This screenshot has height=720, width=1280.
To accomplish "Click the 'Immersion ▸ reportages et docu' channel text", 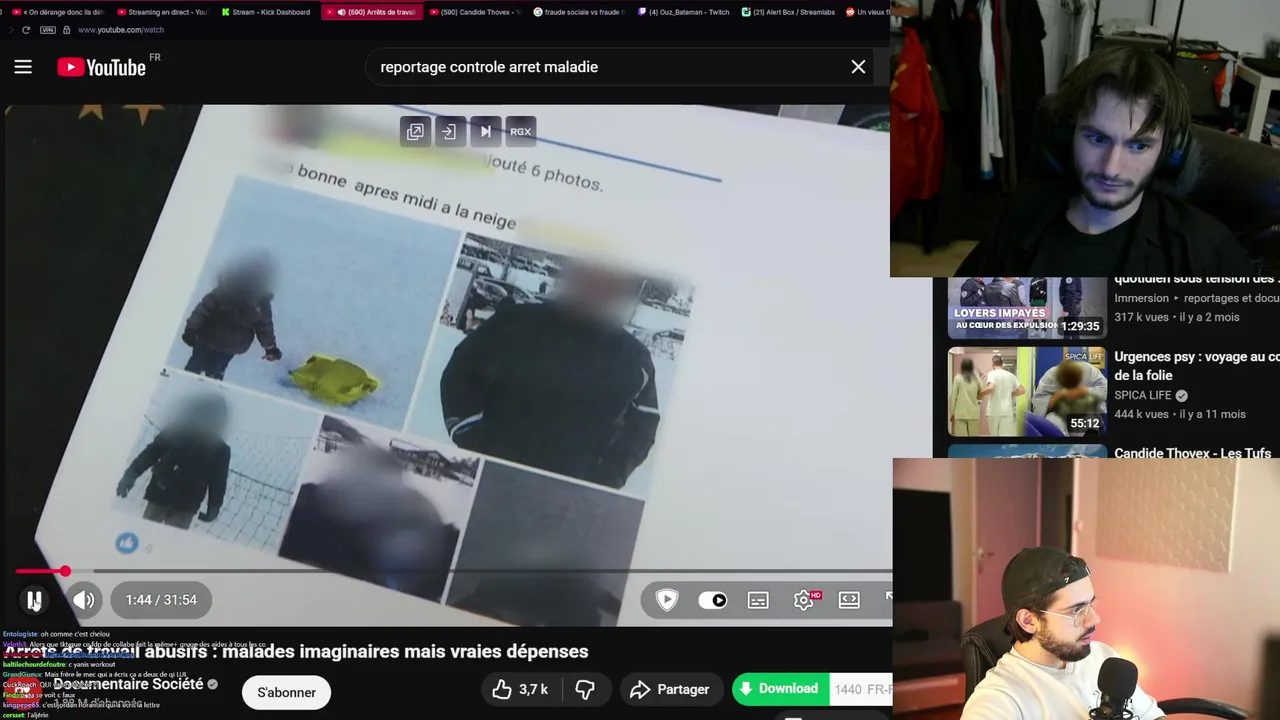I will click(1196, 298).
